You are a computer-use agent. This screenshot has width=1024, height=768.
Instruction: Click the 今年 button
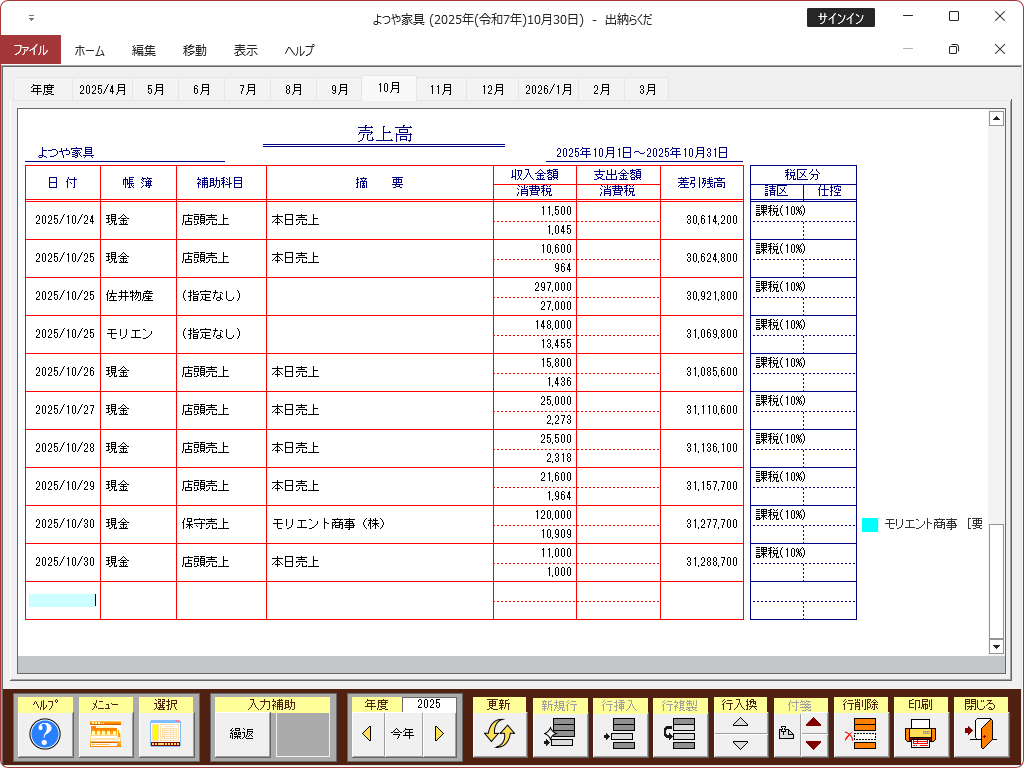402,734
